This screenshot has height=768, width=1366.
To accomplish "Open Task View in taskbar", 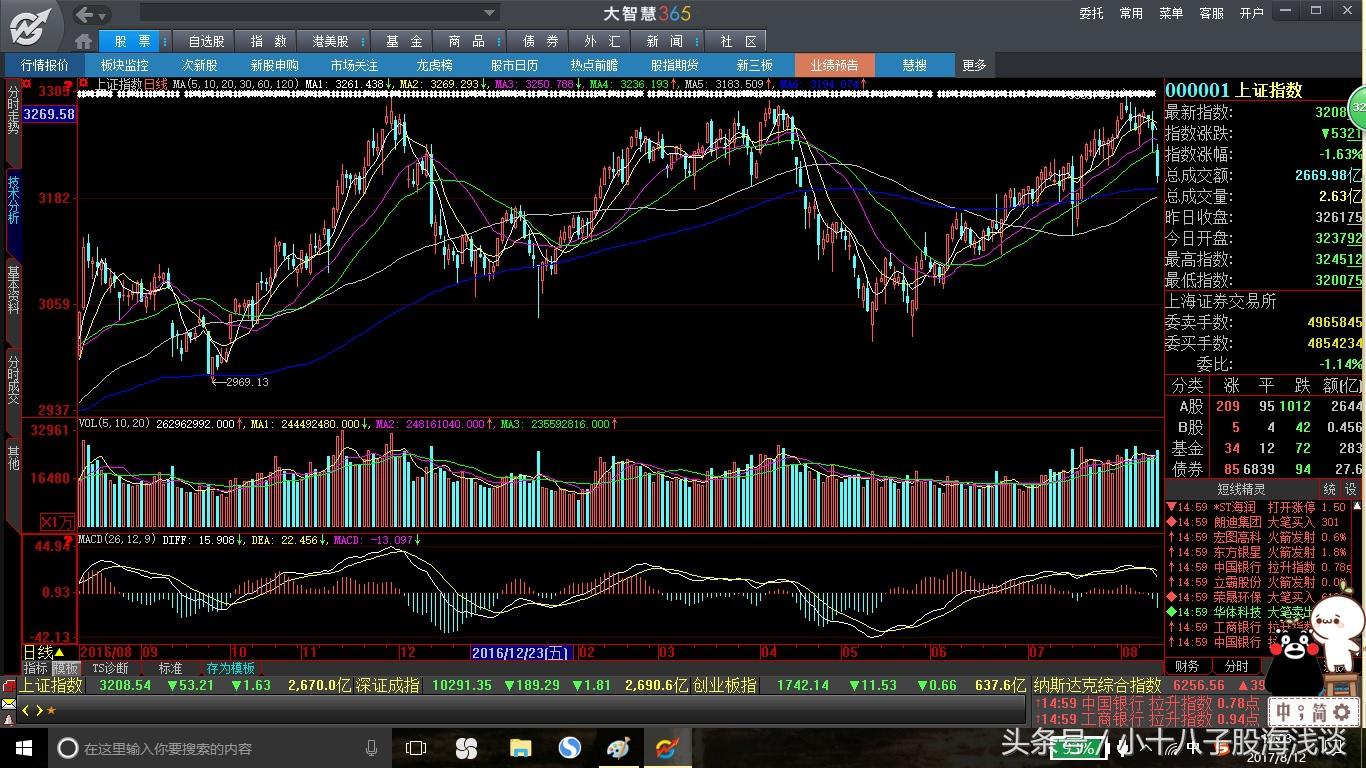I will click(x=416, y=748).
